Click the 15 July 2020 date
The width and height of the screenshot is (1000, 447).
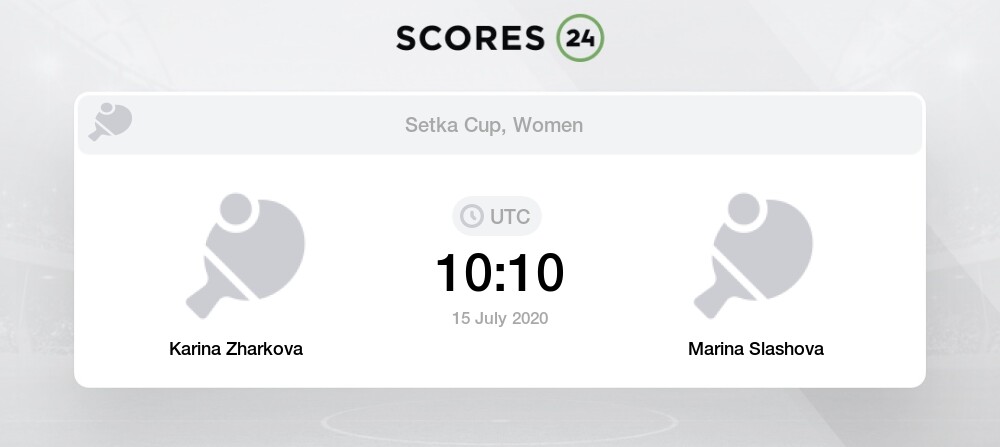click(x=500, y=318)
